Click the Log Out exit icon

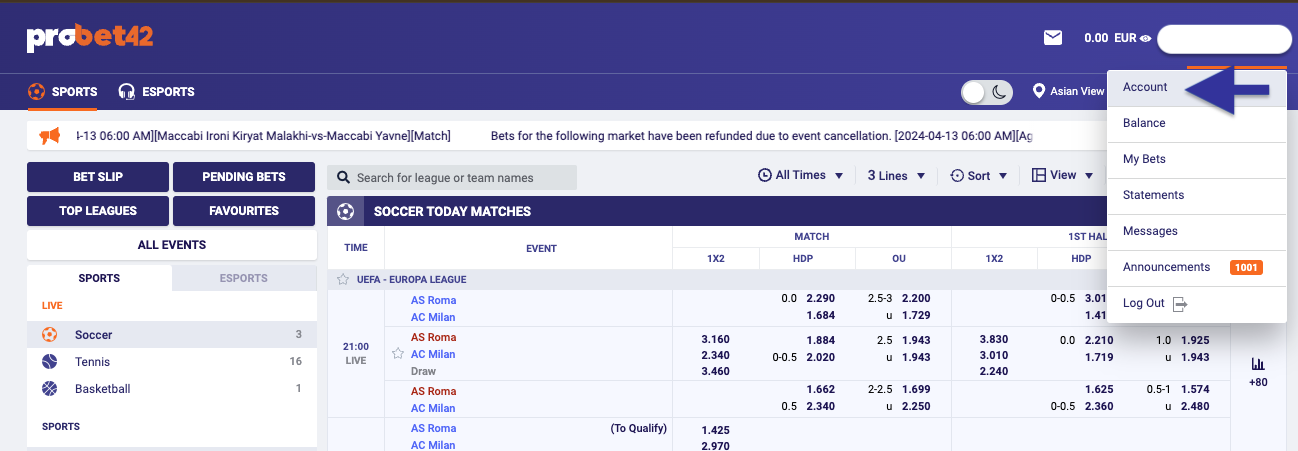1180,303
